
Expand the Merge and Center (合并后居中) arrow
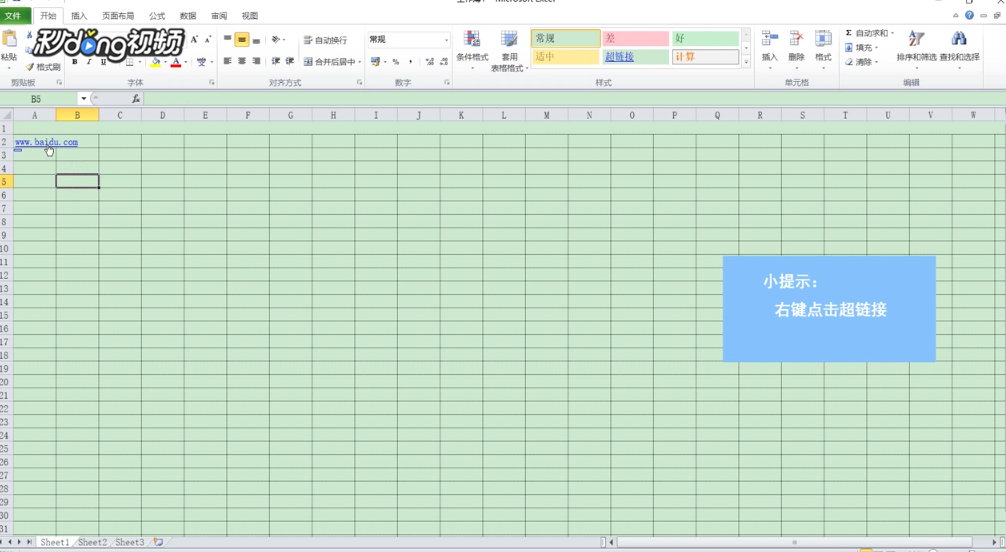360,62
